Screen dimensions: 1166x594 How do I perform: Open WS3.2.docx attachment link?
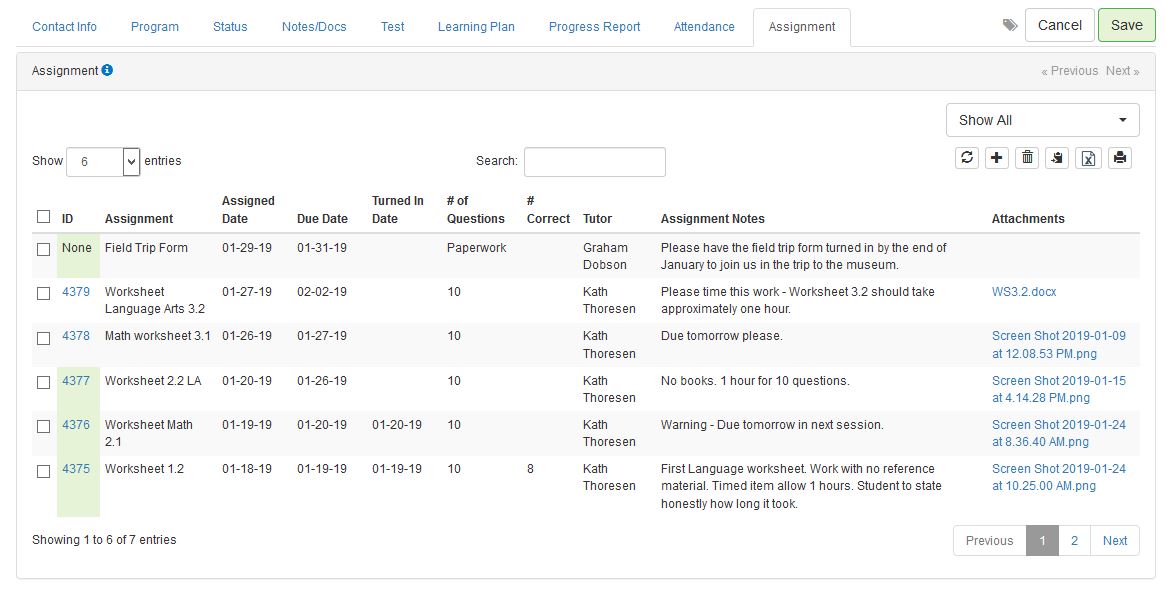(x=1024, y=291)
